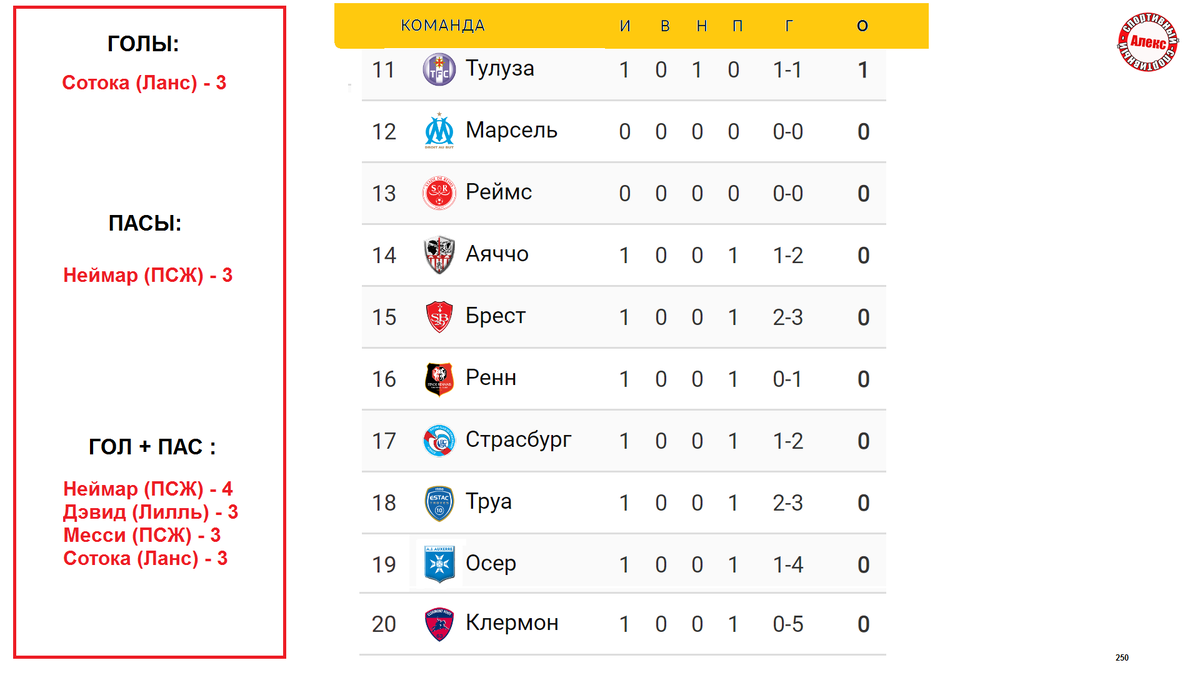The height and width of the screenshot is (675, 1200).
Task: Click Сотока (Ланс) - 3 under ГОЛЫ
Action: (144, 83)
